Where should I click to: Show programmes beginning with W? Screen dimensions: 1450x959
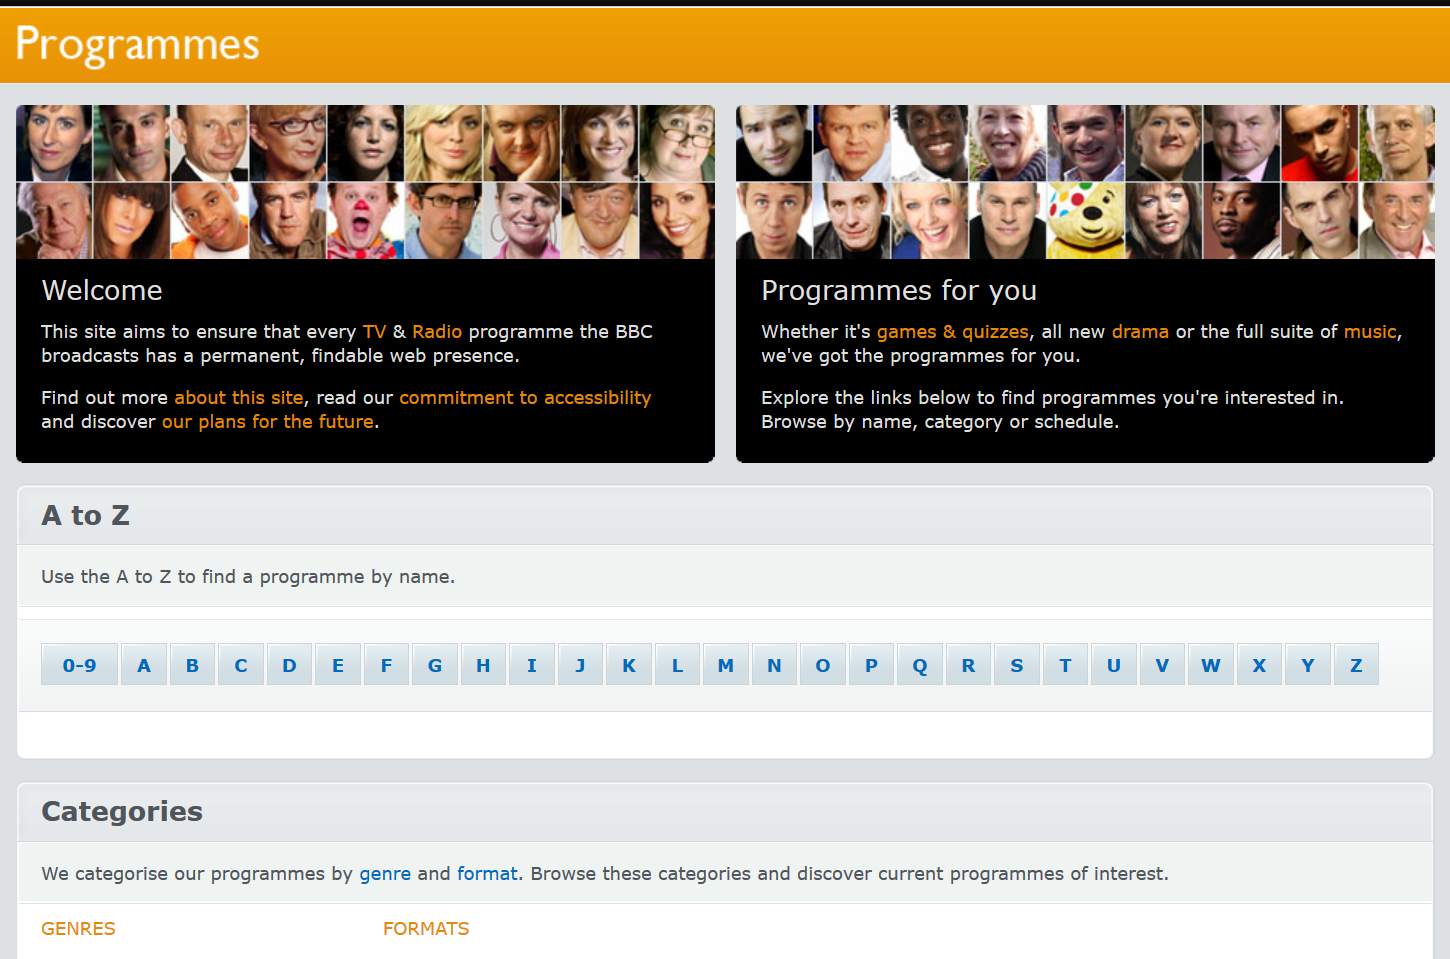click(1211, 665)
